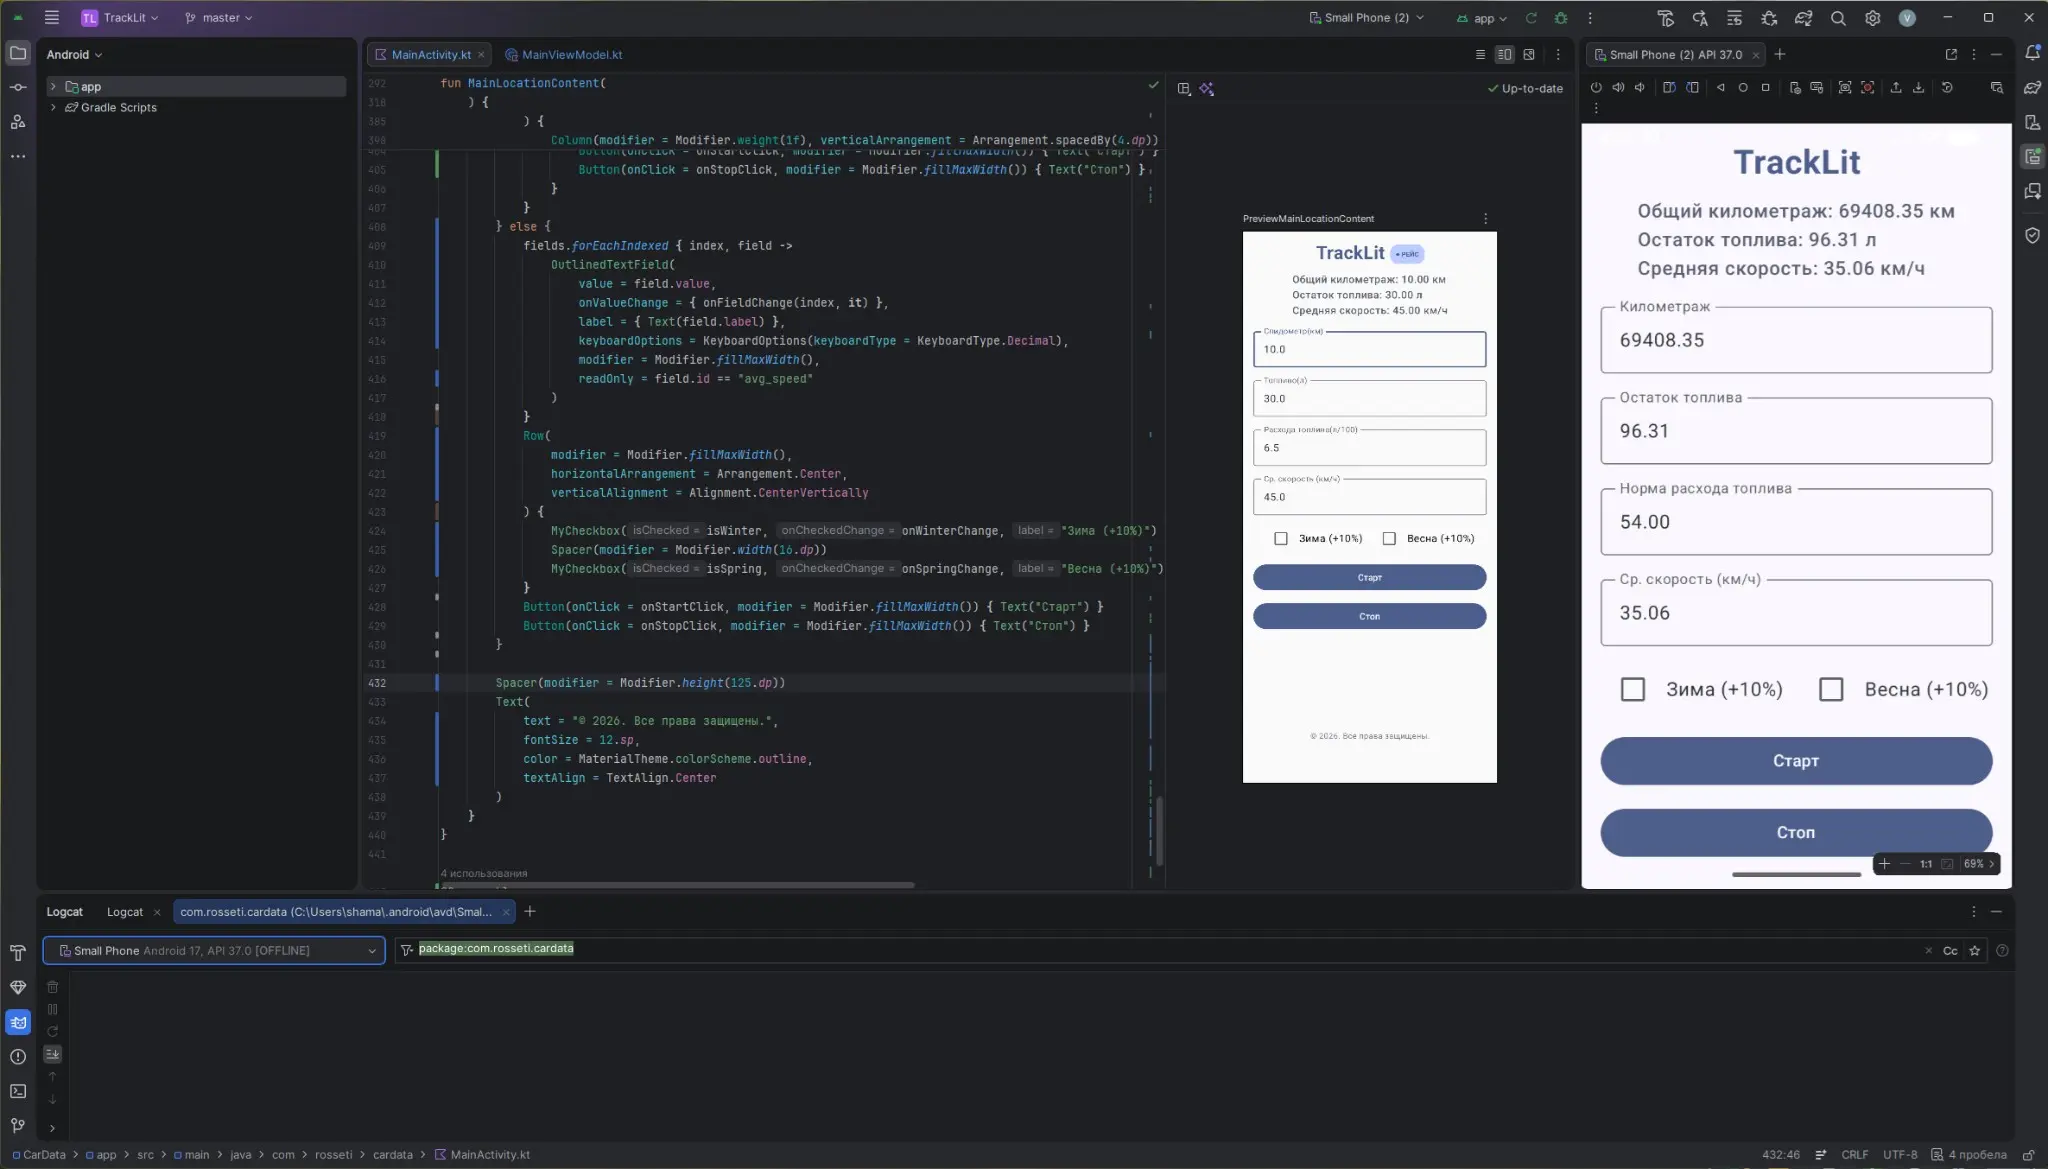Screen dimensions: 2048x1169
Task: Open Android project view dropdown
Action: pyautogui.click(x=74, y=55)
